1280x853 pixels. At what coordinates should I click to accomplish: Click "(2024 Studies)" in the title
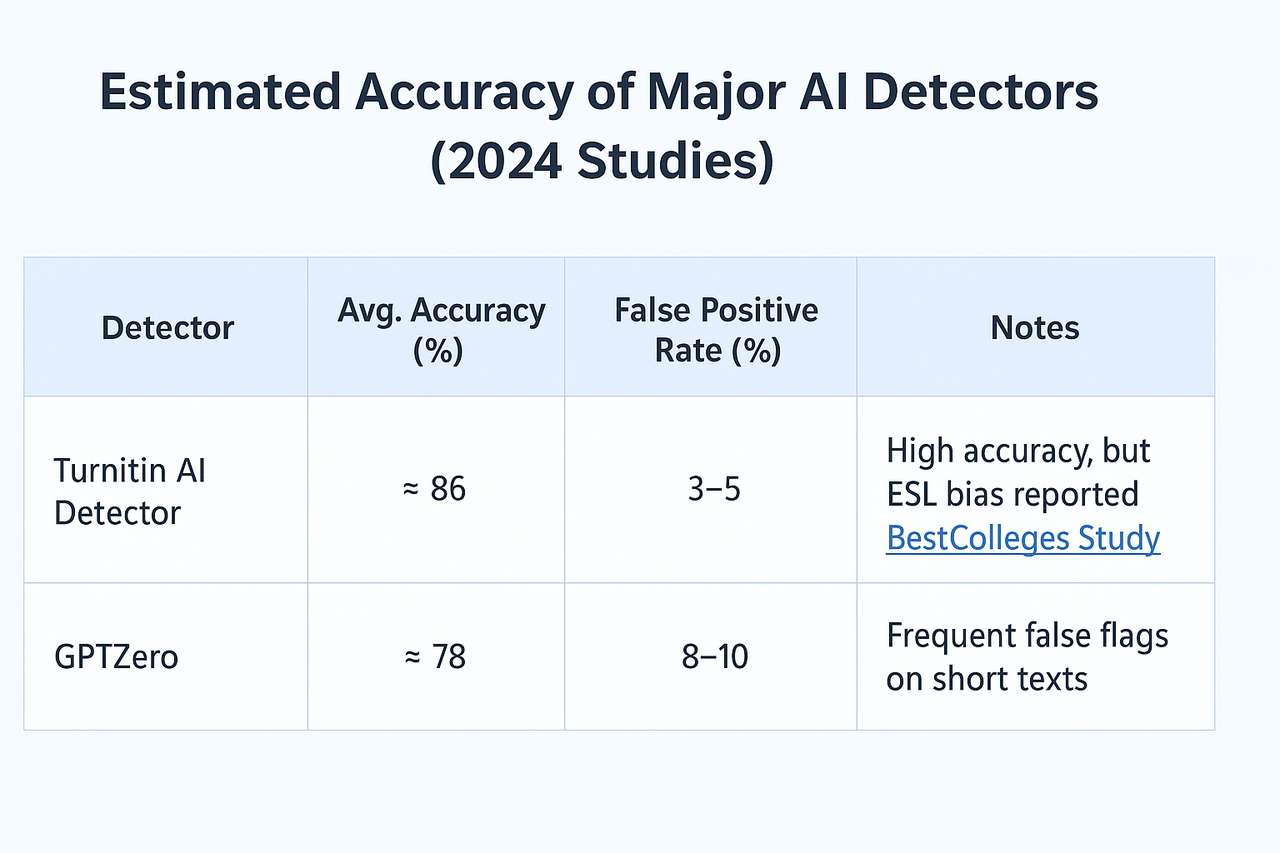[x=601, y=164]
